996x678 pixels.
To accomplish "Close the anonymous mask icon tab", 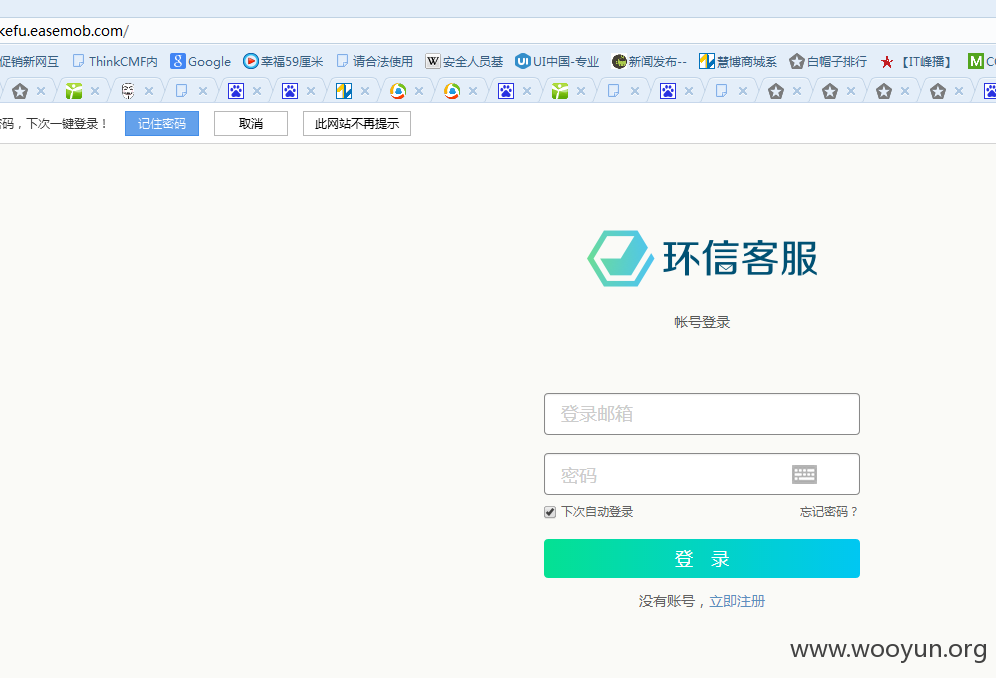I will pos(149,91).
